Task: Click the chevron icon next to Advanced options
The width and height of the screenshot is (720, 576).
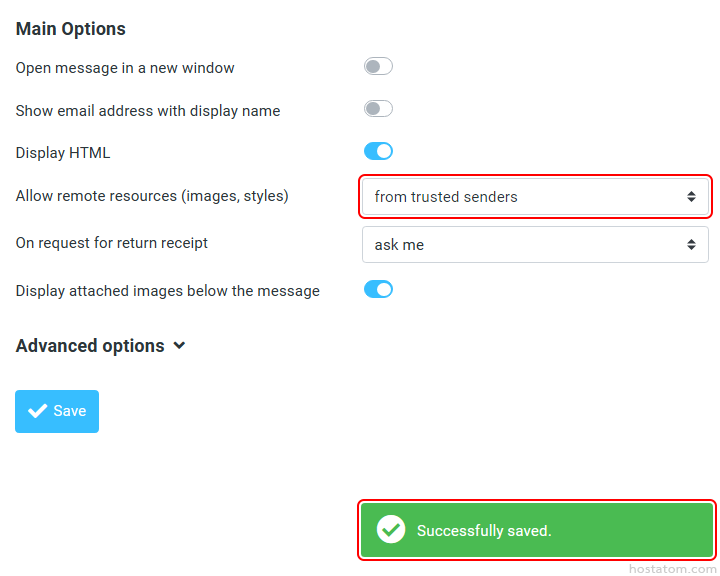Action: 179,346
